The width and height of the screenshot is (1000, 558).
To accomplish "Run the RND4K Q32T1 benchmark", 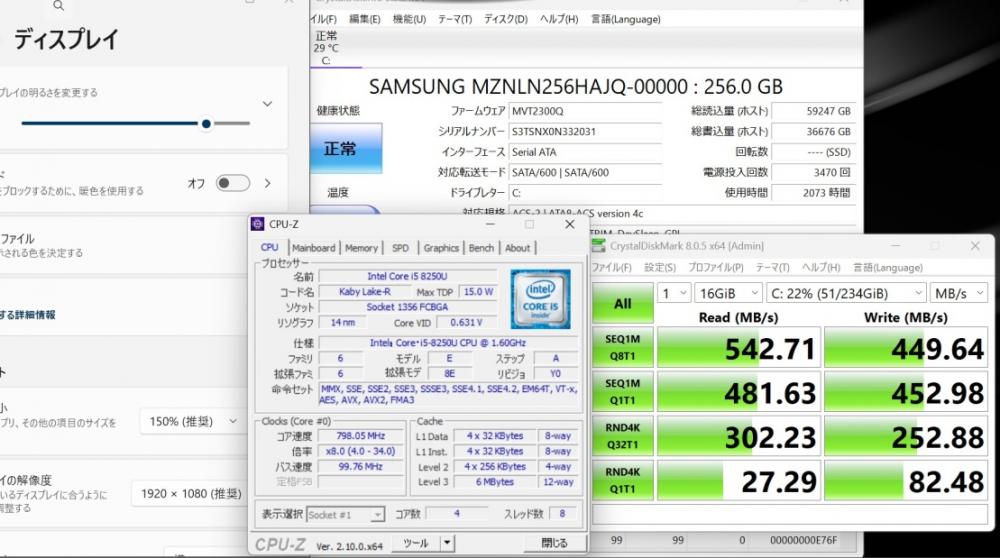I will coord(622,436).
